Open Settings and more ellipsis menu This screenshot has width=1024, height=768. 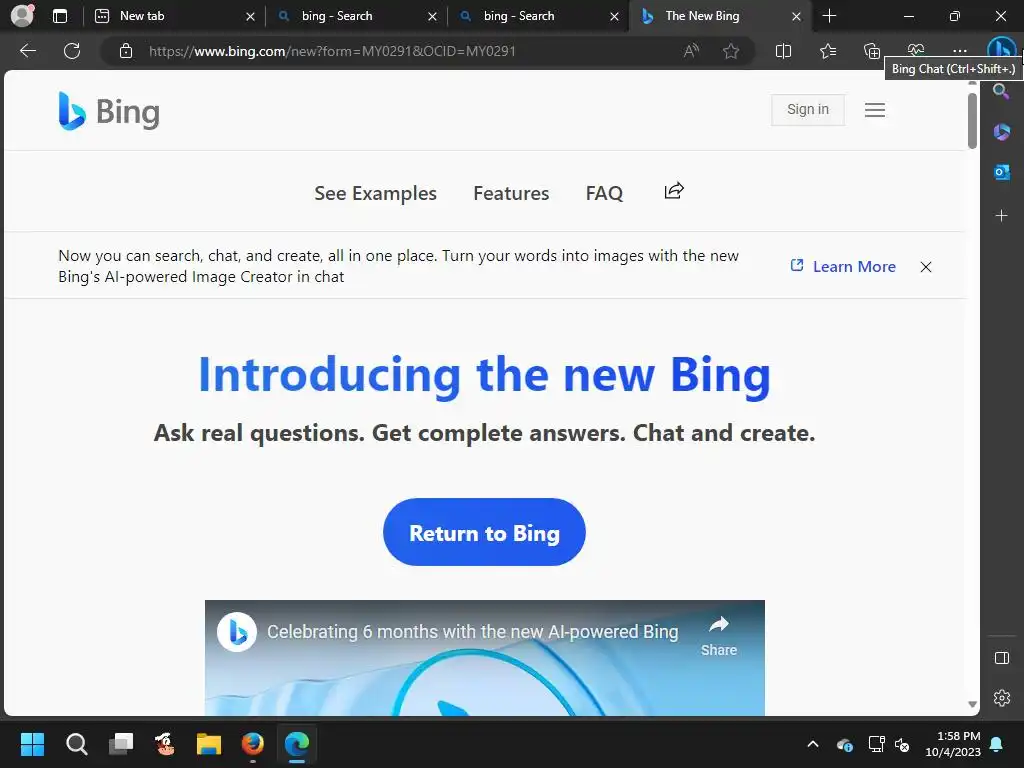click(959, 50)
